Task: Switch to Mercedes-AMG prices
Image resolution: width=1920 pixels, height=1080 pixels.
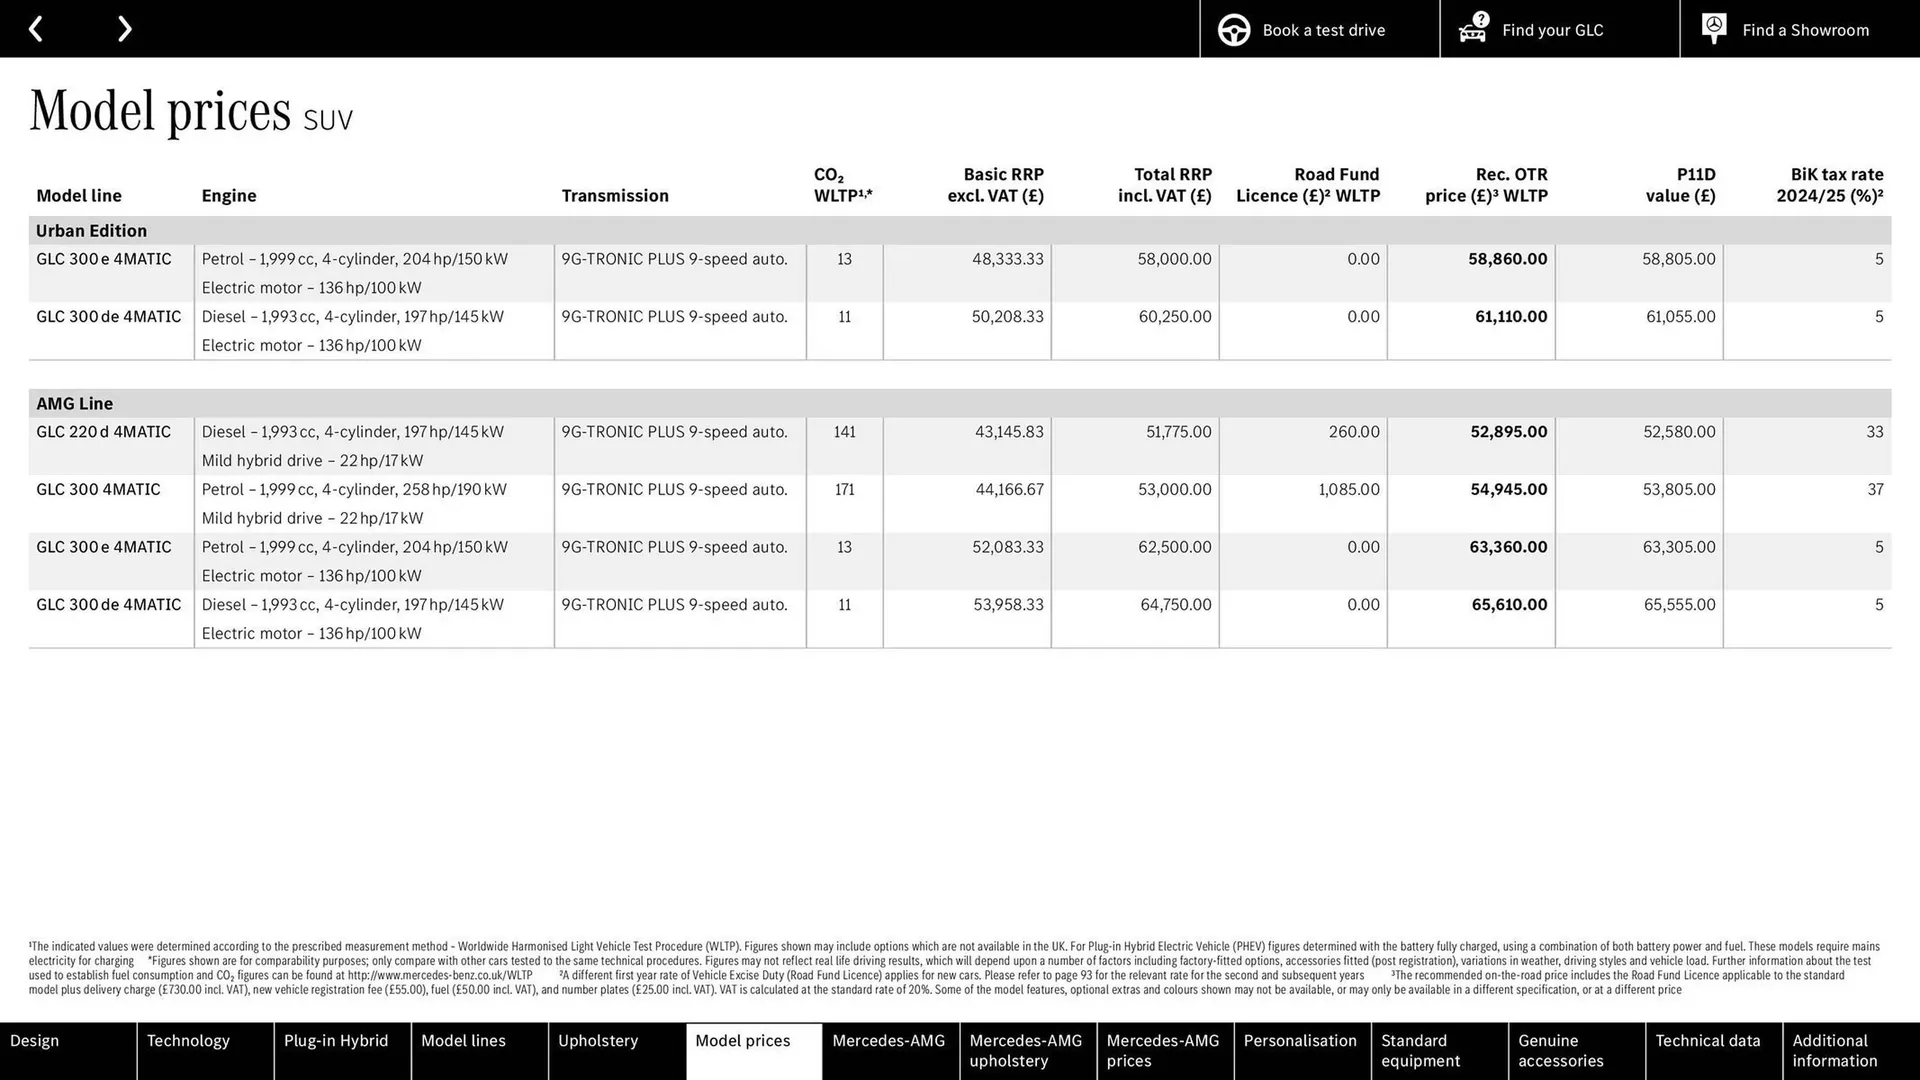Action: click(x=1163, y=1050)
